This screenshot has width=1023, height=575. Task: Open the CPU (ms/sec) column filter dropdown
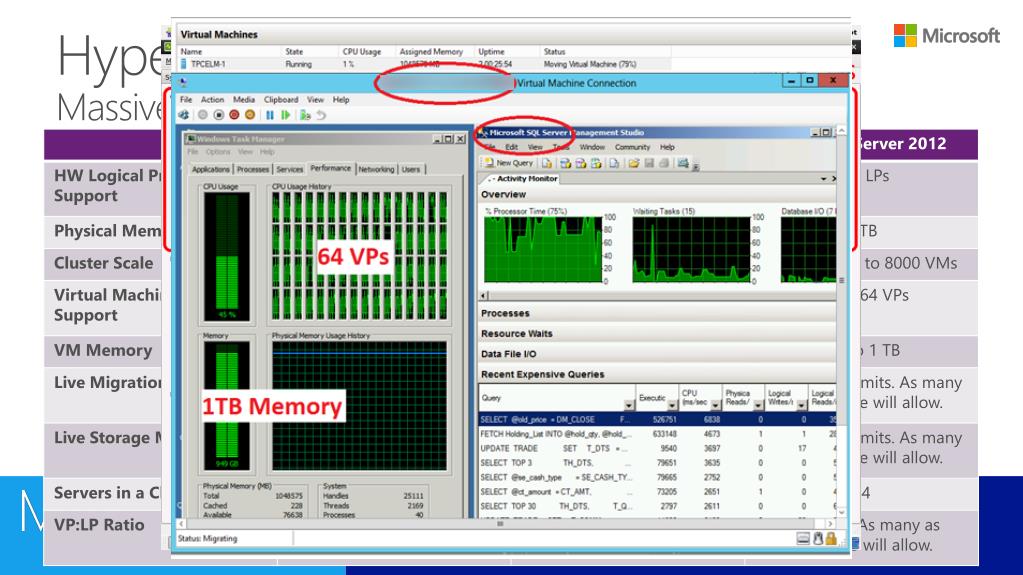point(716,405)
